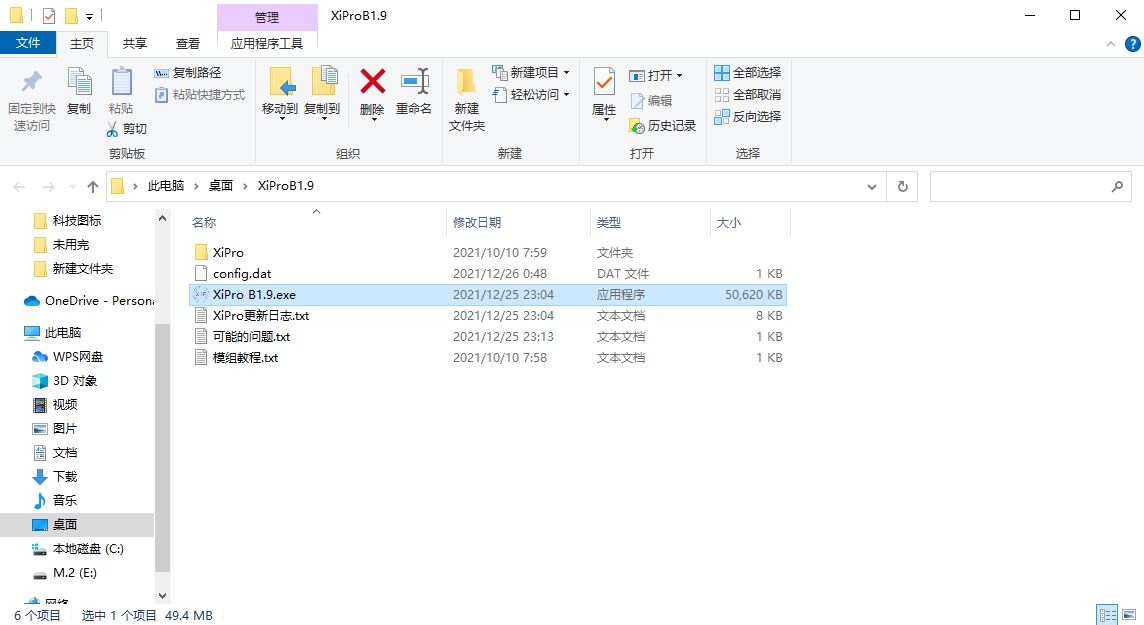Click 全部取消 (Select none)
The image size is (1144, 625).
click(x=748, y=95)
